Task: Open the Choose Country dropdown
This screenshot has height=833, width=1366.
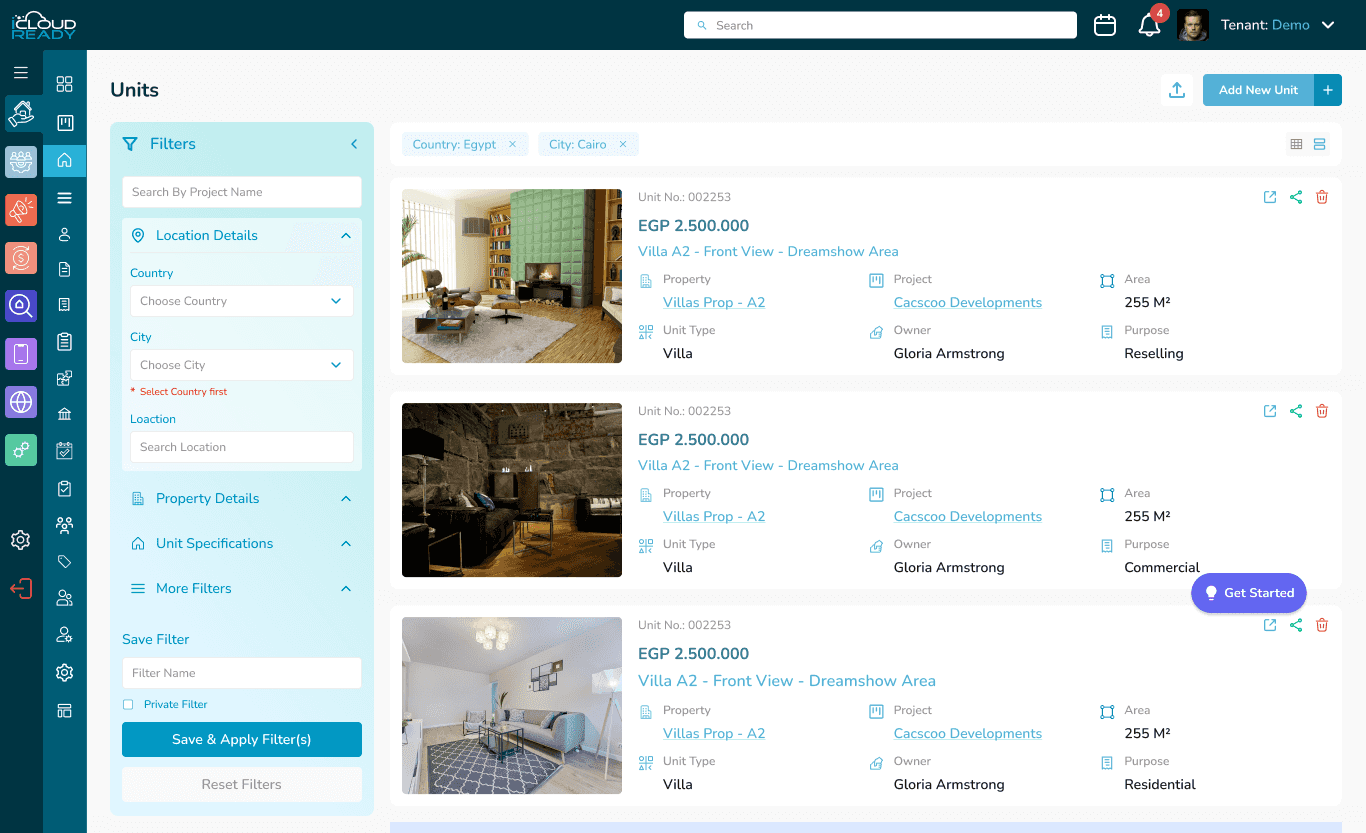Action: [x=241, y=300]
